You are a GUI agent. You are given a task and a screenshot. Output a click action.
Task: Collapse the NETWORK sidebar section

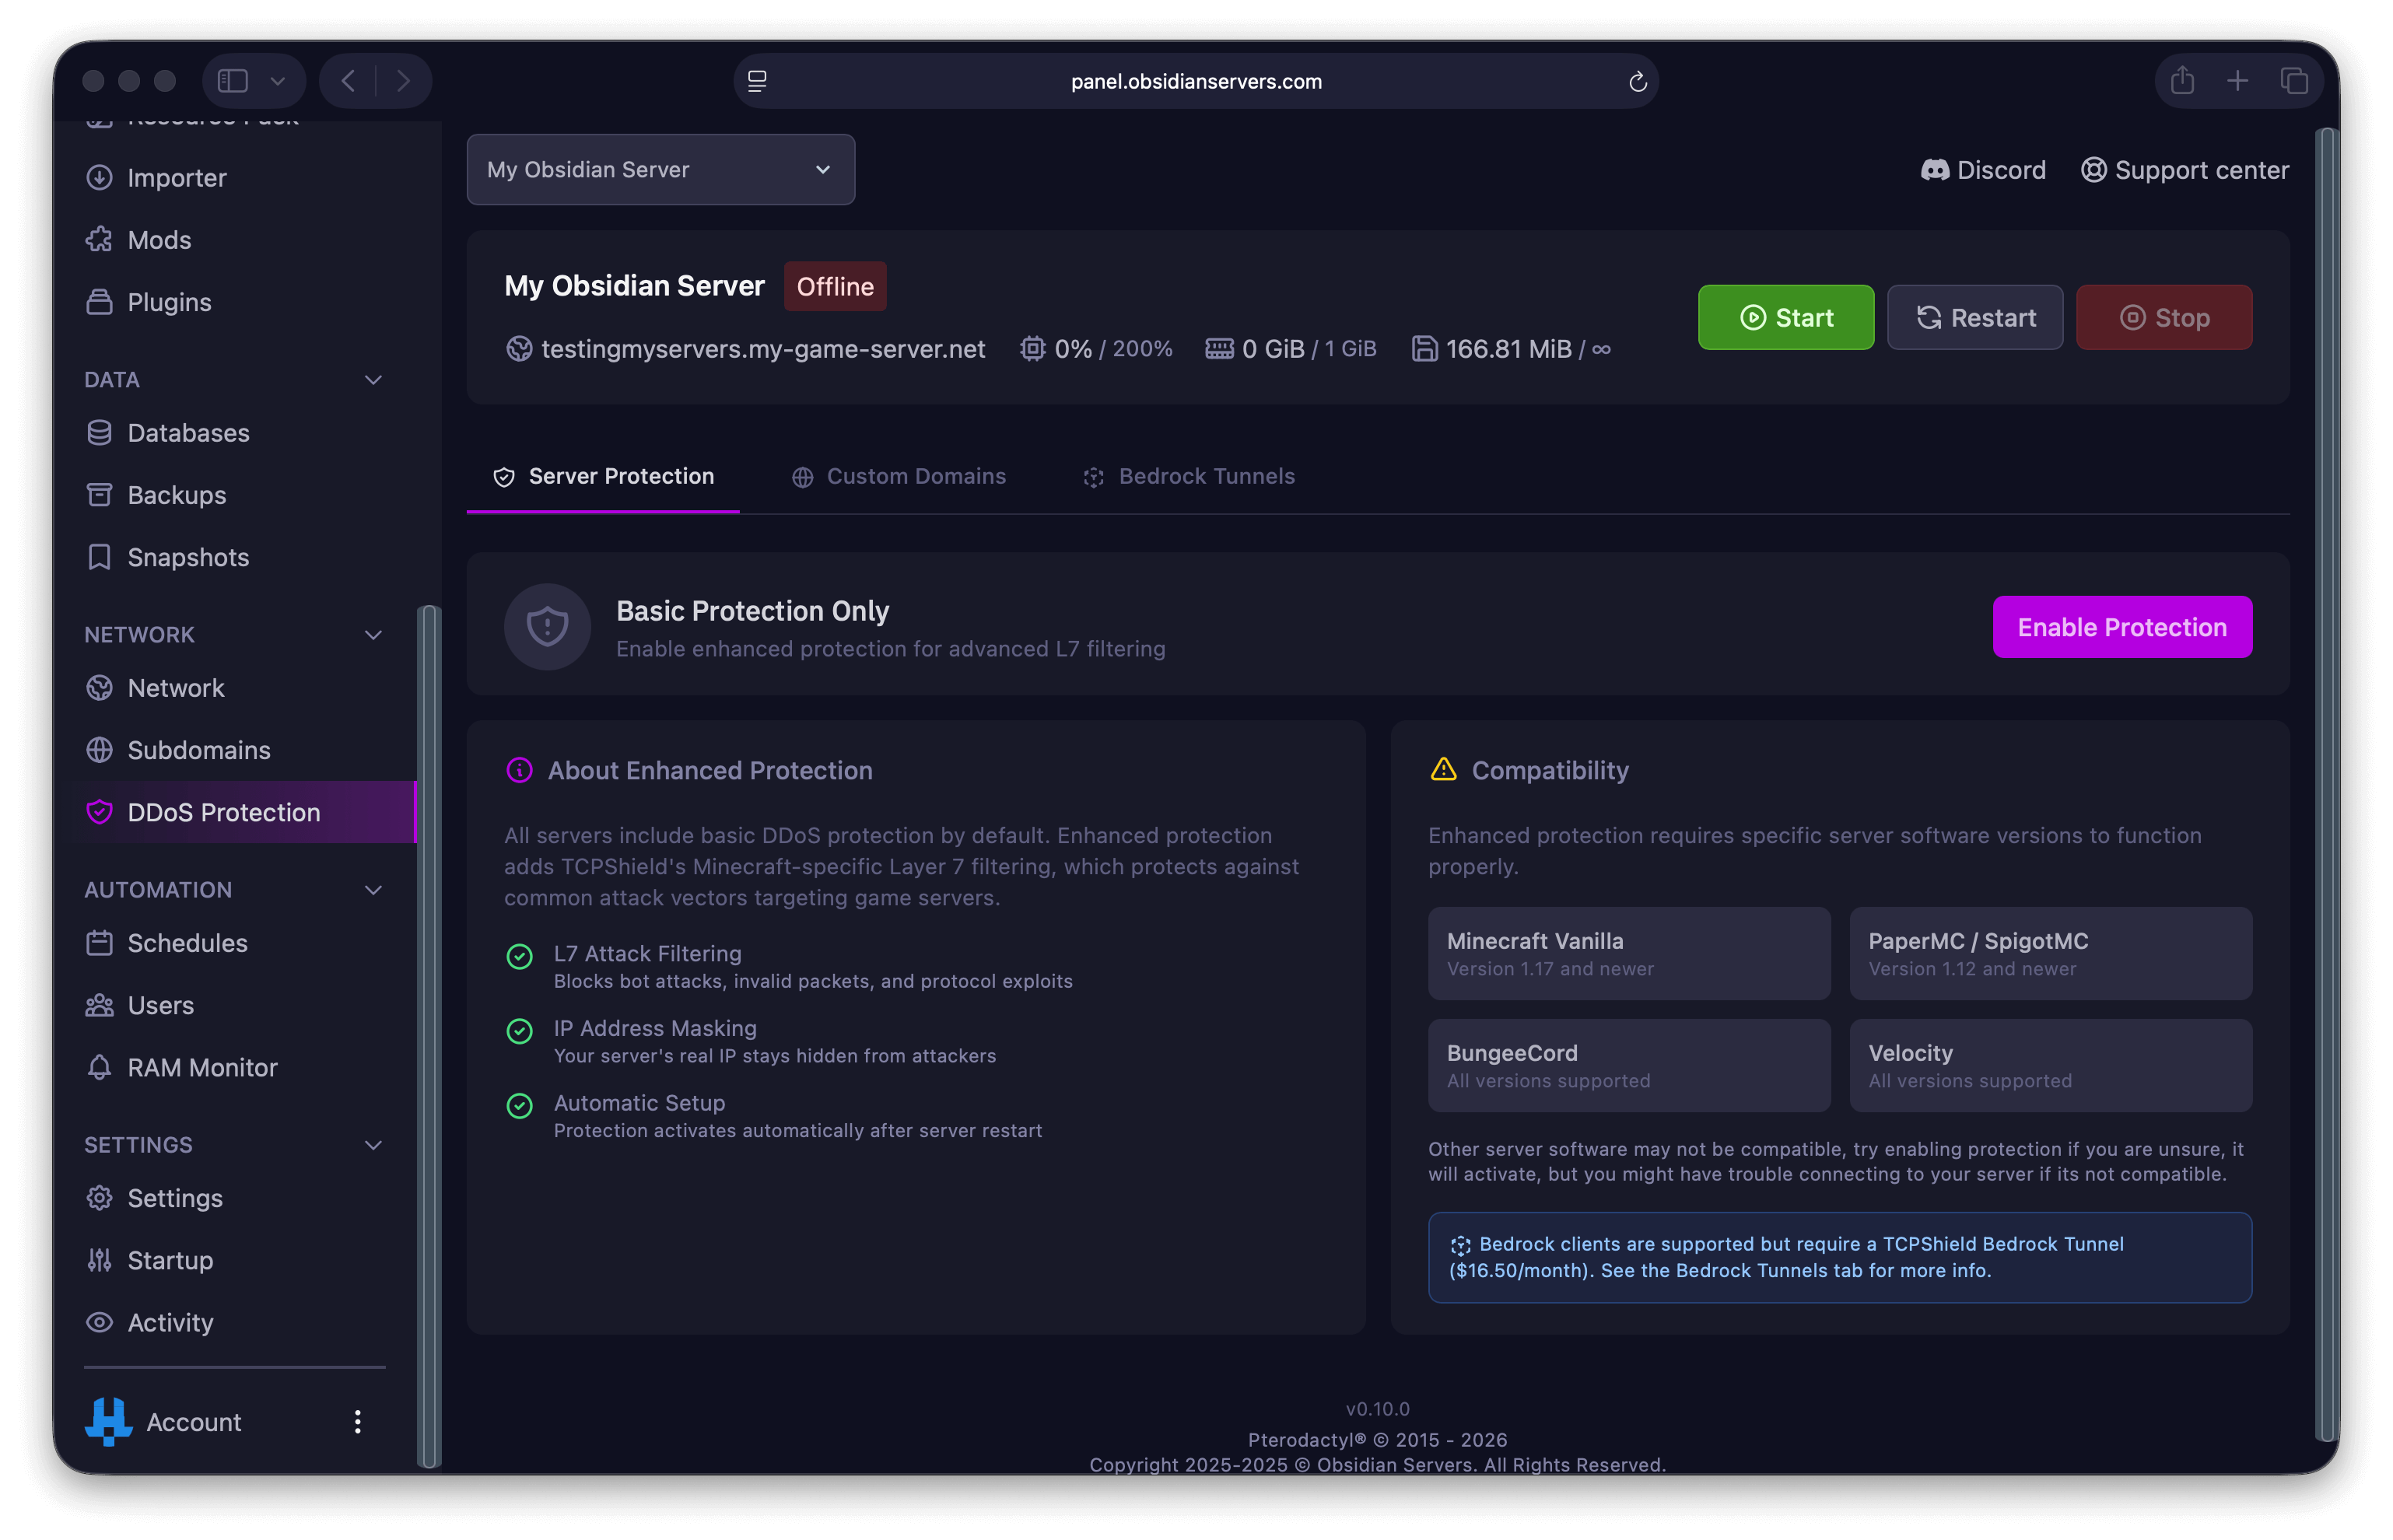(373, 635)
